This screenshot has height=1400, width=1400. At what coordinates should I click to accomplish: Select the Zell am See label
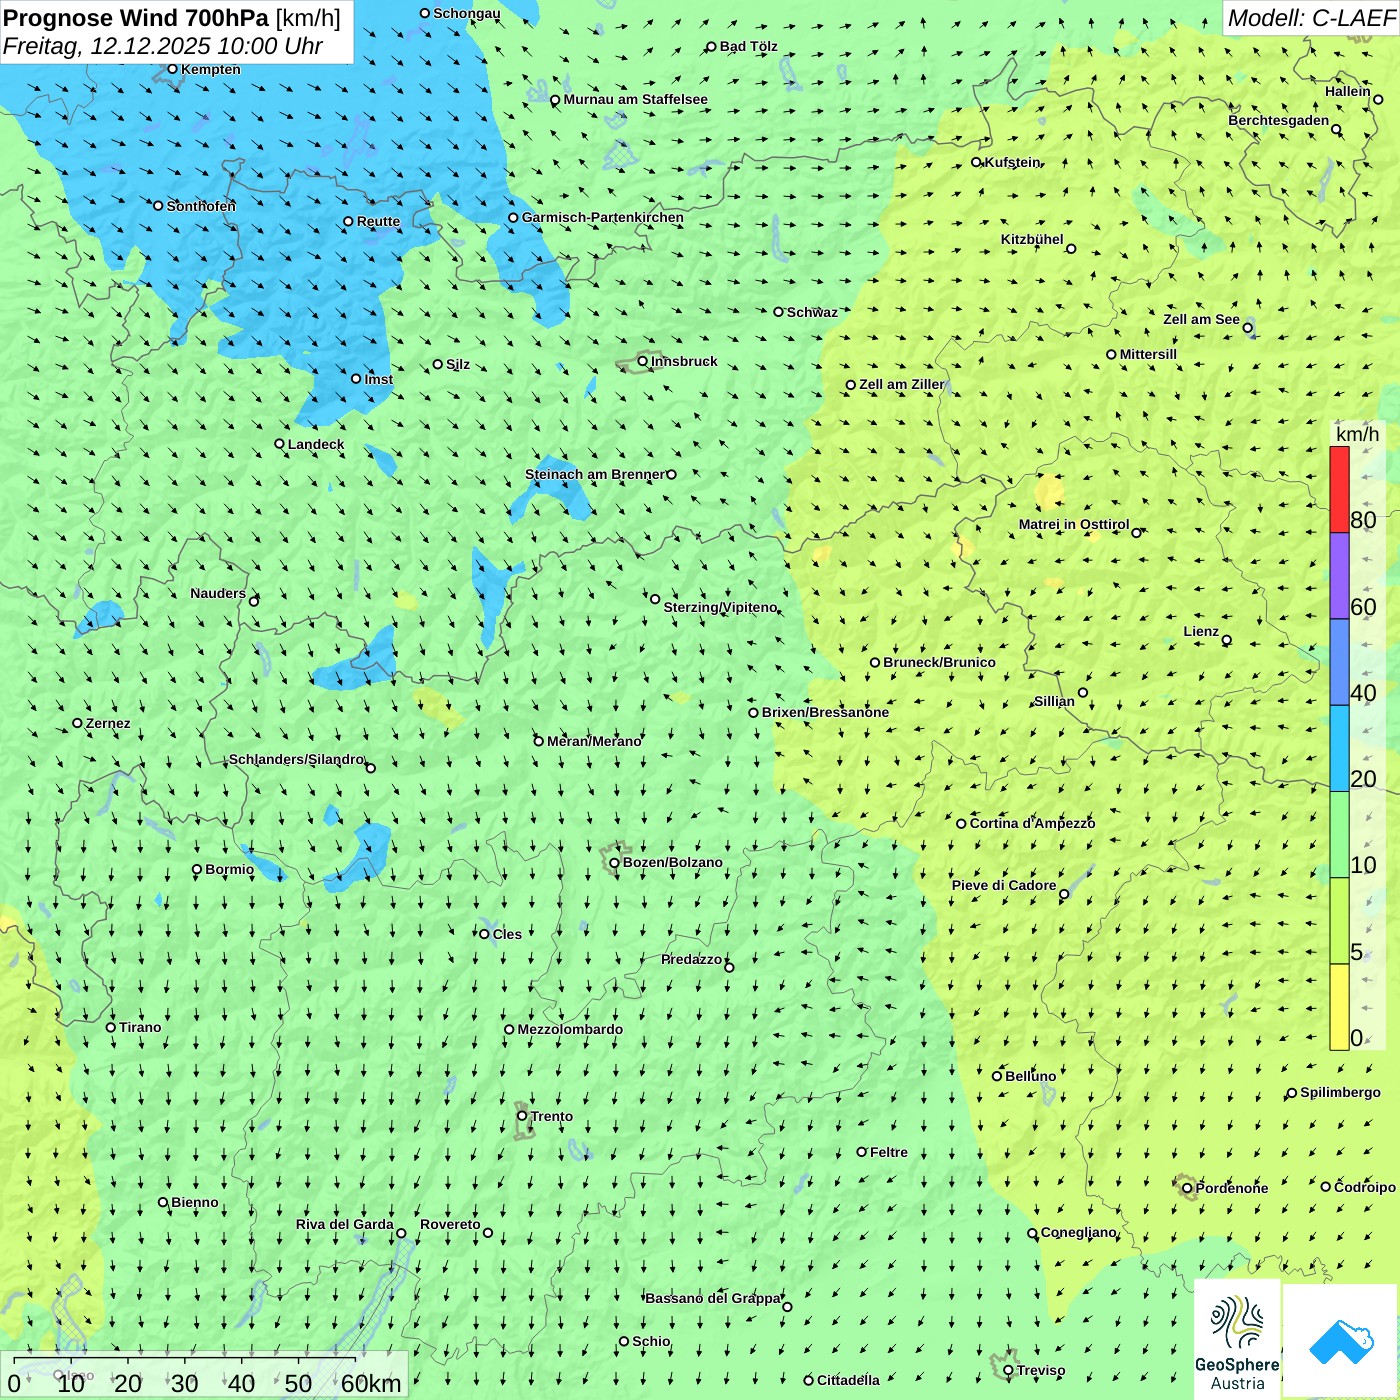[x=1201, y=319]
